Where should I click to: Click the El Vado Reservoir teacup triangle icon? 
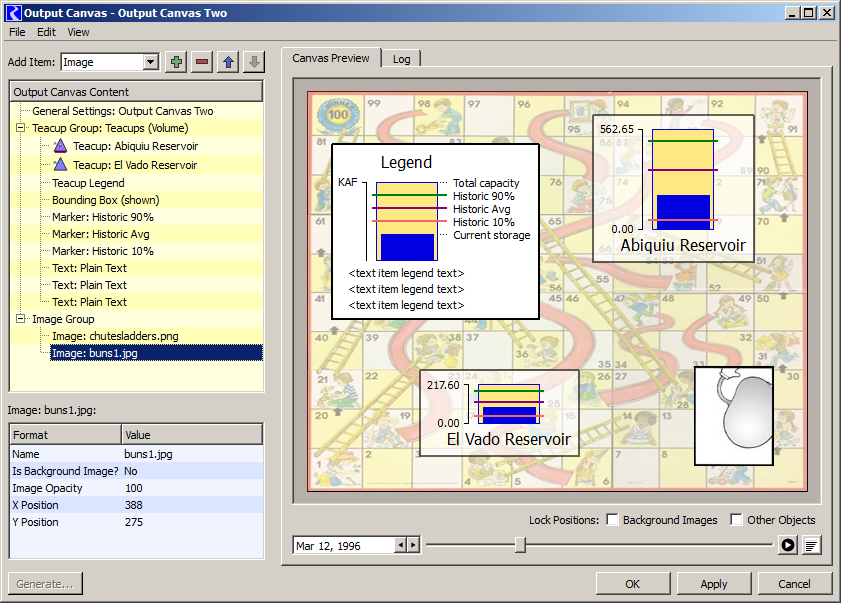tap(61, 165)
